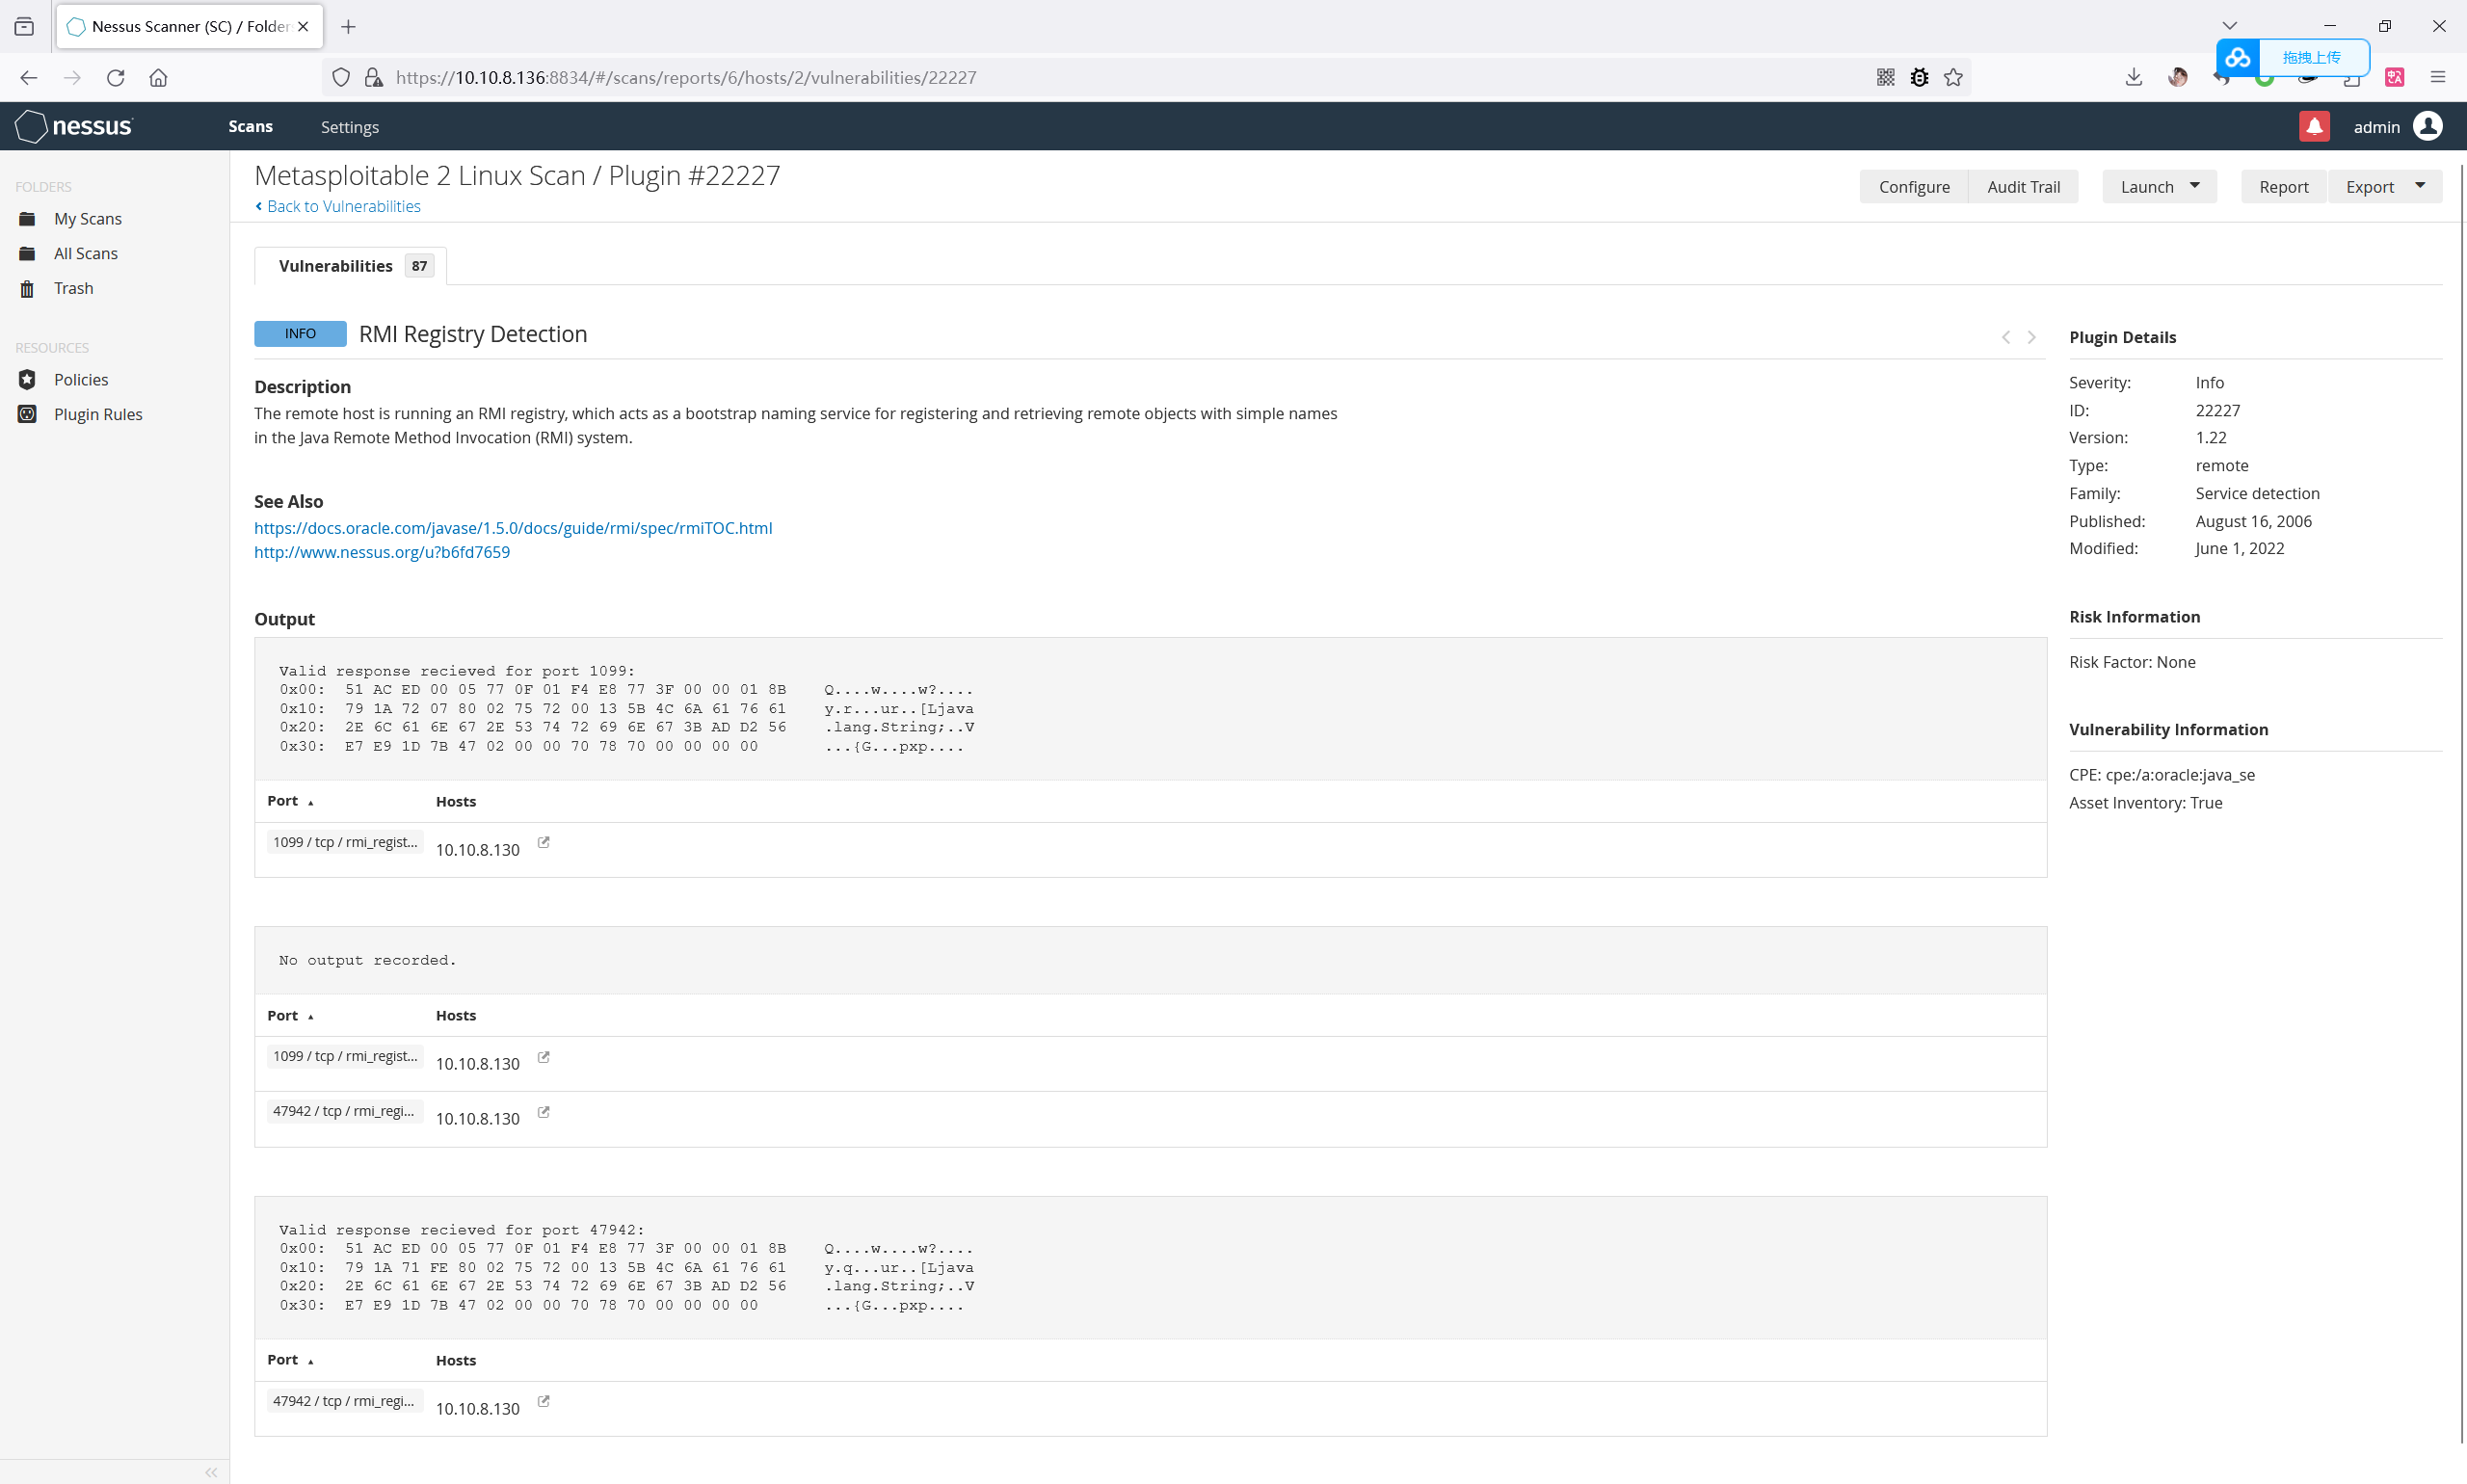Click the 'No output recorded.' text
The width and height of the screenshot is (2467, 1484).
367,960
